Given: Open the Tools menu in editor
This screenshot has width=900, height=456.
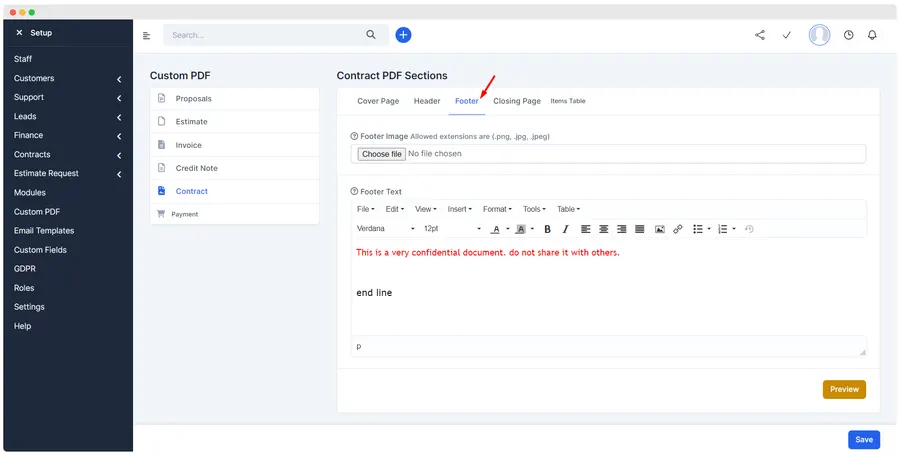Looking at the screenshot, I should click(534, 209).
